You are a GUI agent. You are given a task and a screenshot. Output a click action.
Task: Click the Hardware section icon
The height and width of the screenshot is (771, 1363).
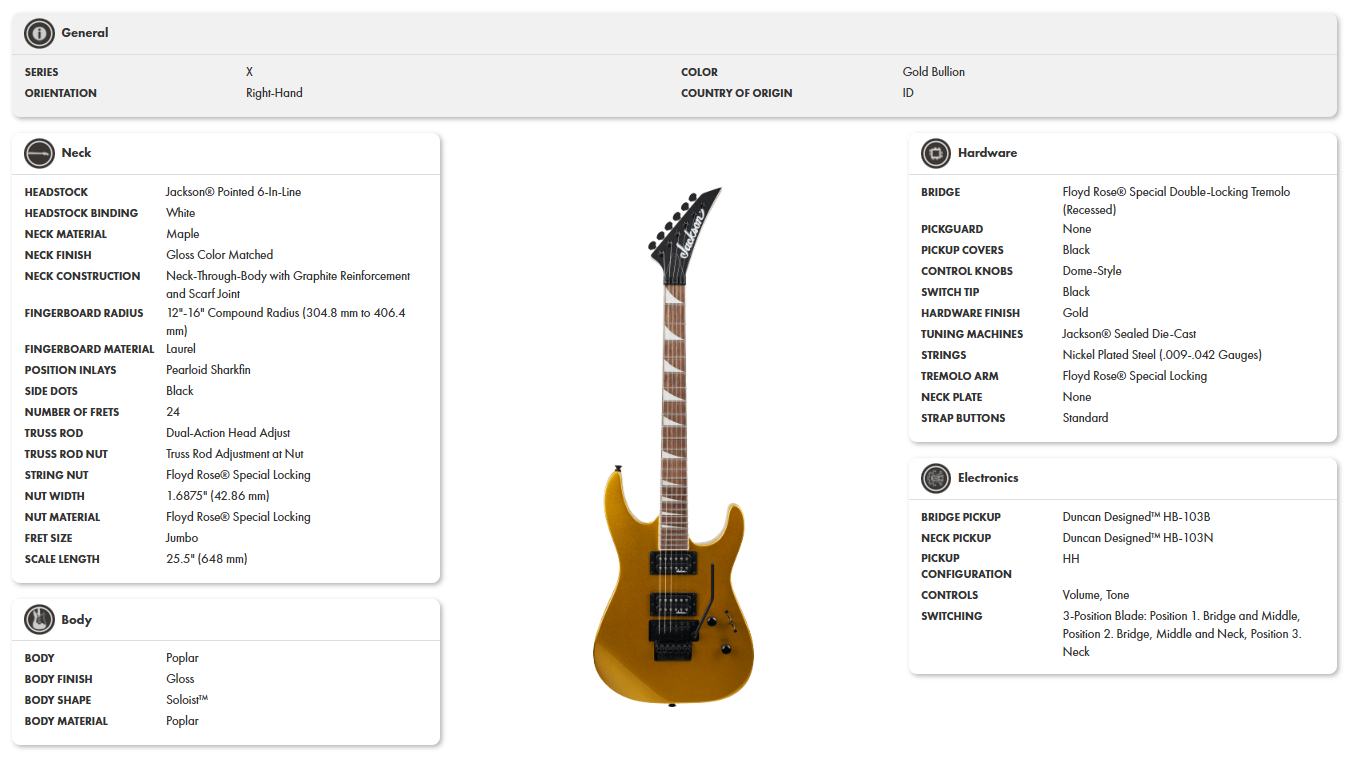[x=936, y=153]
